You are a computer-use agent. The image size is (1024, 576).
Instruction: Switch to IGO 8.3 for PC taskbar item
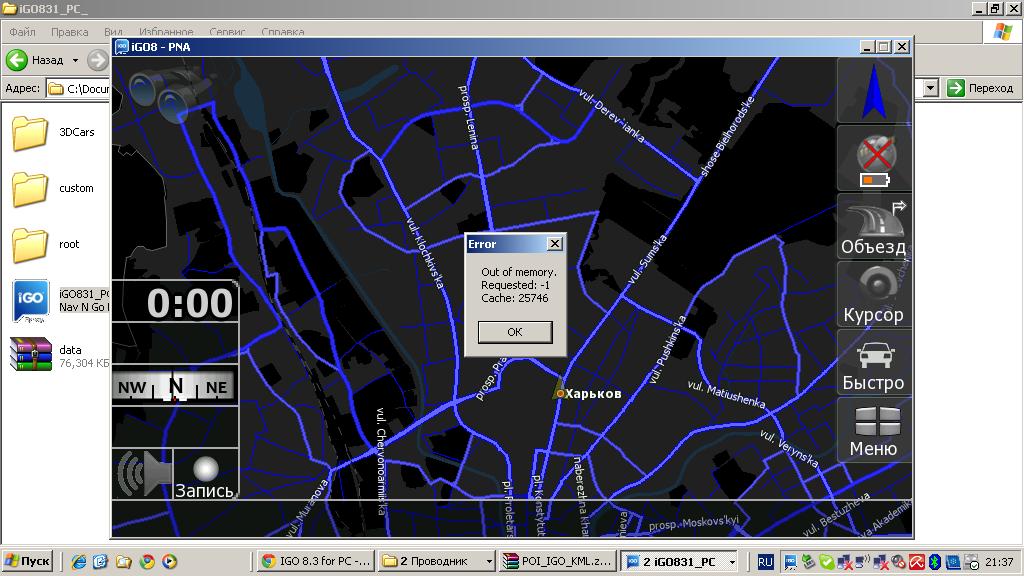[x=315, y=561]
